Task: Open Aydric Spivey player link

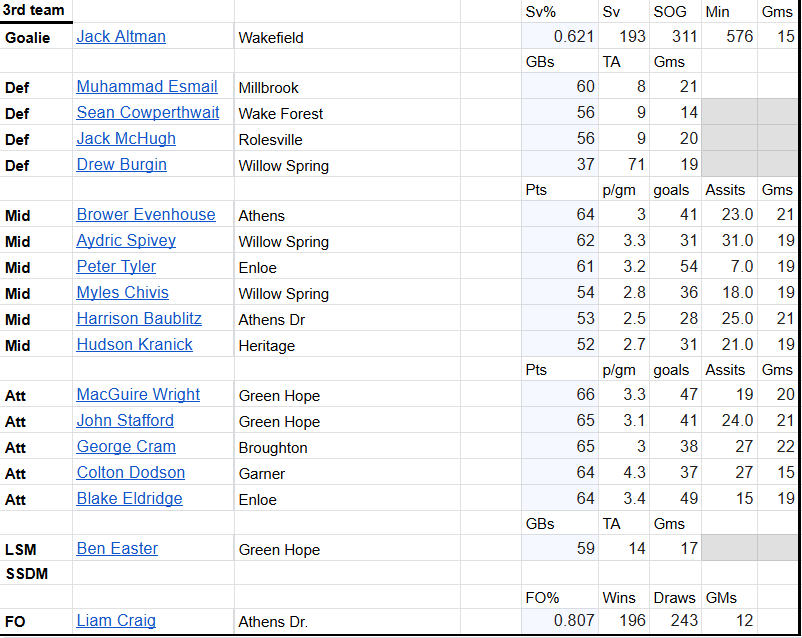Action: (126, 241)
